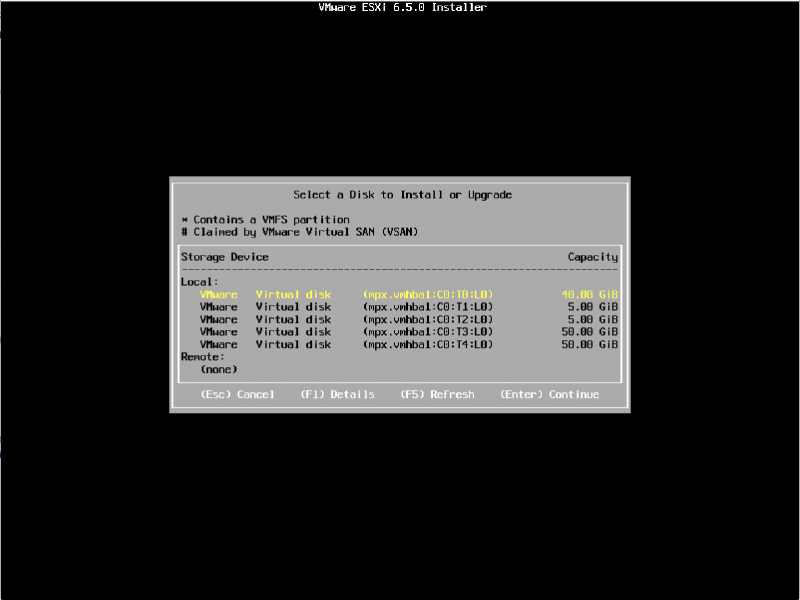800x600 pixels.
Task: Click the Remote: section label
Action: click(202, 356)
